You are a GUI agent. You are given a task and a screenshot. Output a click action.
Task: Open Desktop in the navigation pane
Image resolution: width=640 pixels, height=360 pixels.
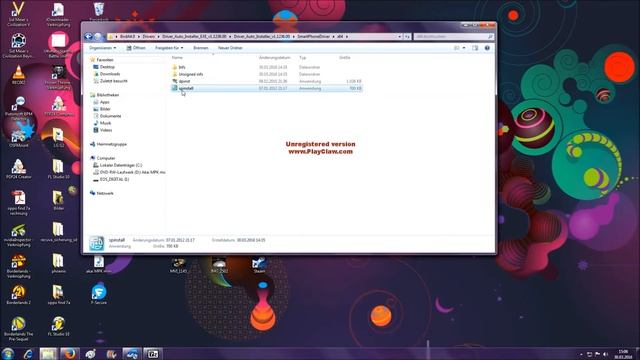tap(107, 67)
